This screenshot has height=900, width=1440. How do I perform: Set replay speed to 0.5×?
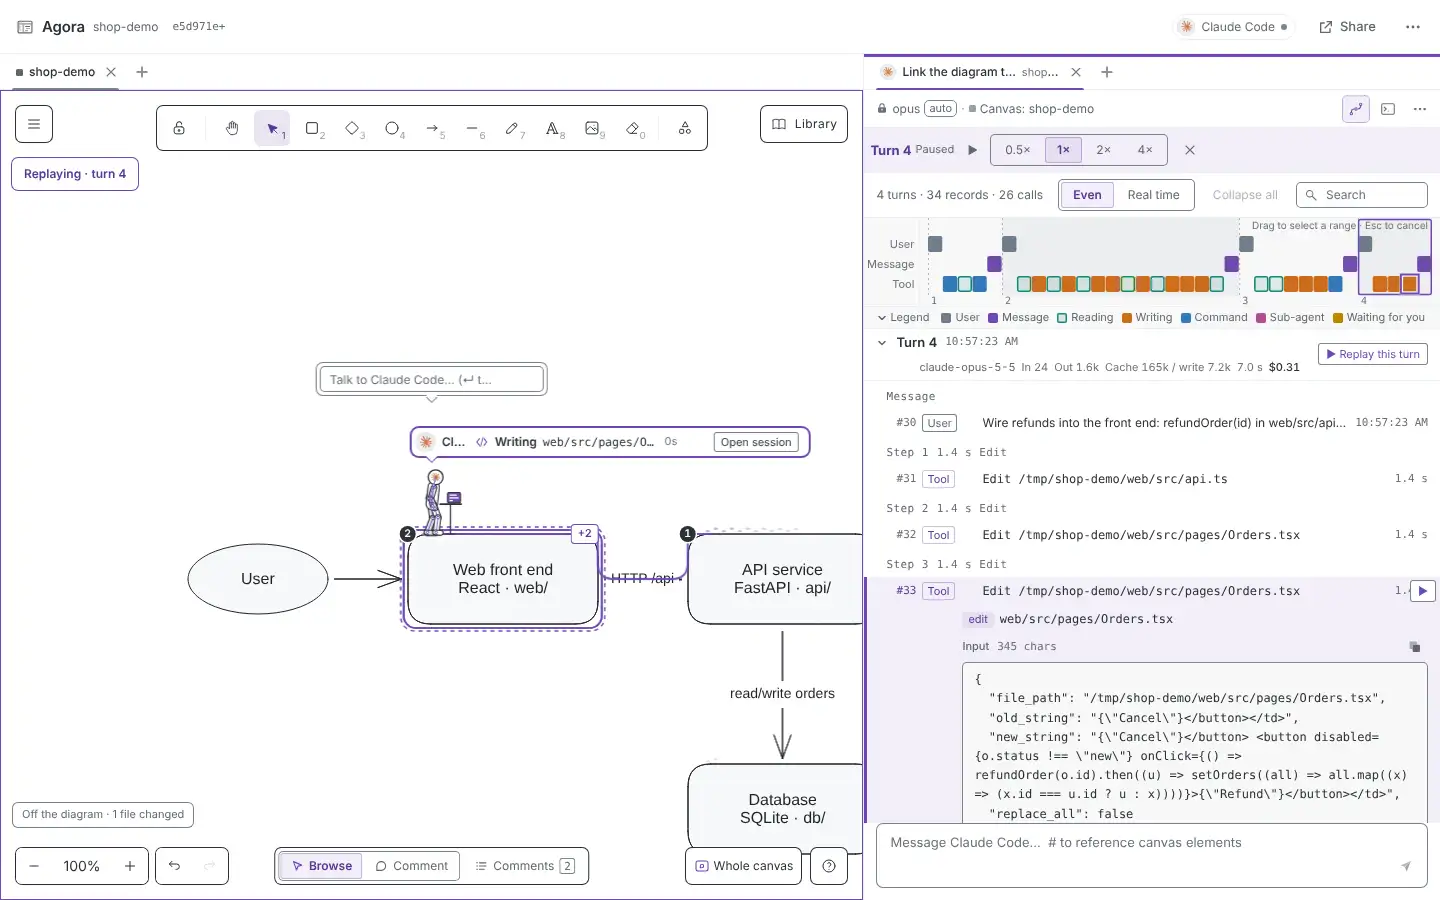(x=1018, y=150)
